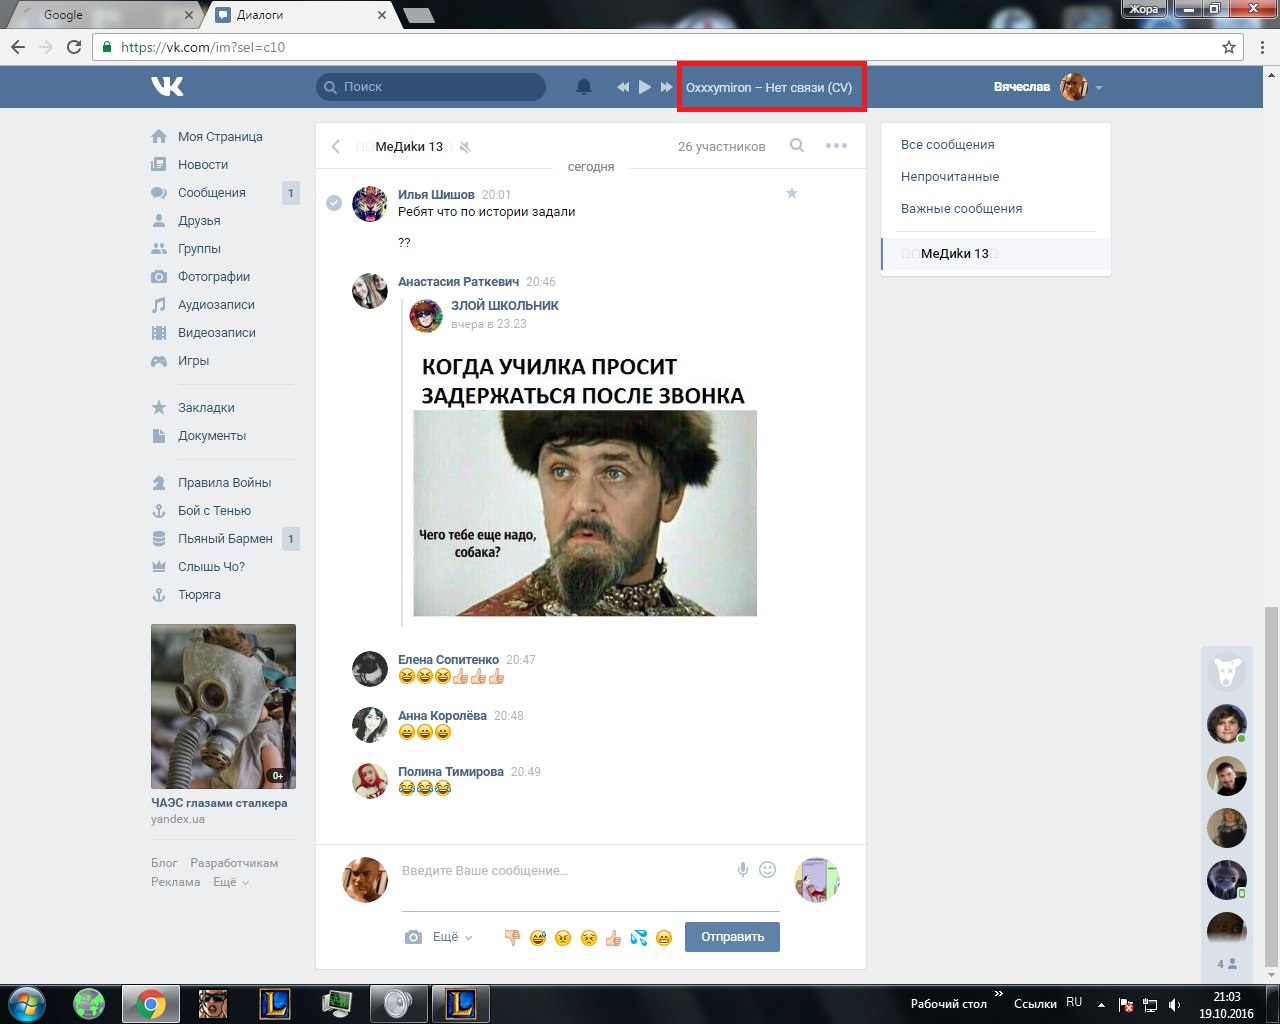Attach a photo with camera icon
1280x1024 pixels.
coord(413,937)
